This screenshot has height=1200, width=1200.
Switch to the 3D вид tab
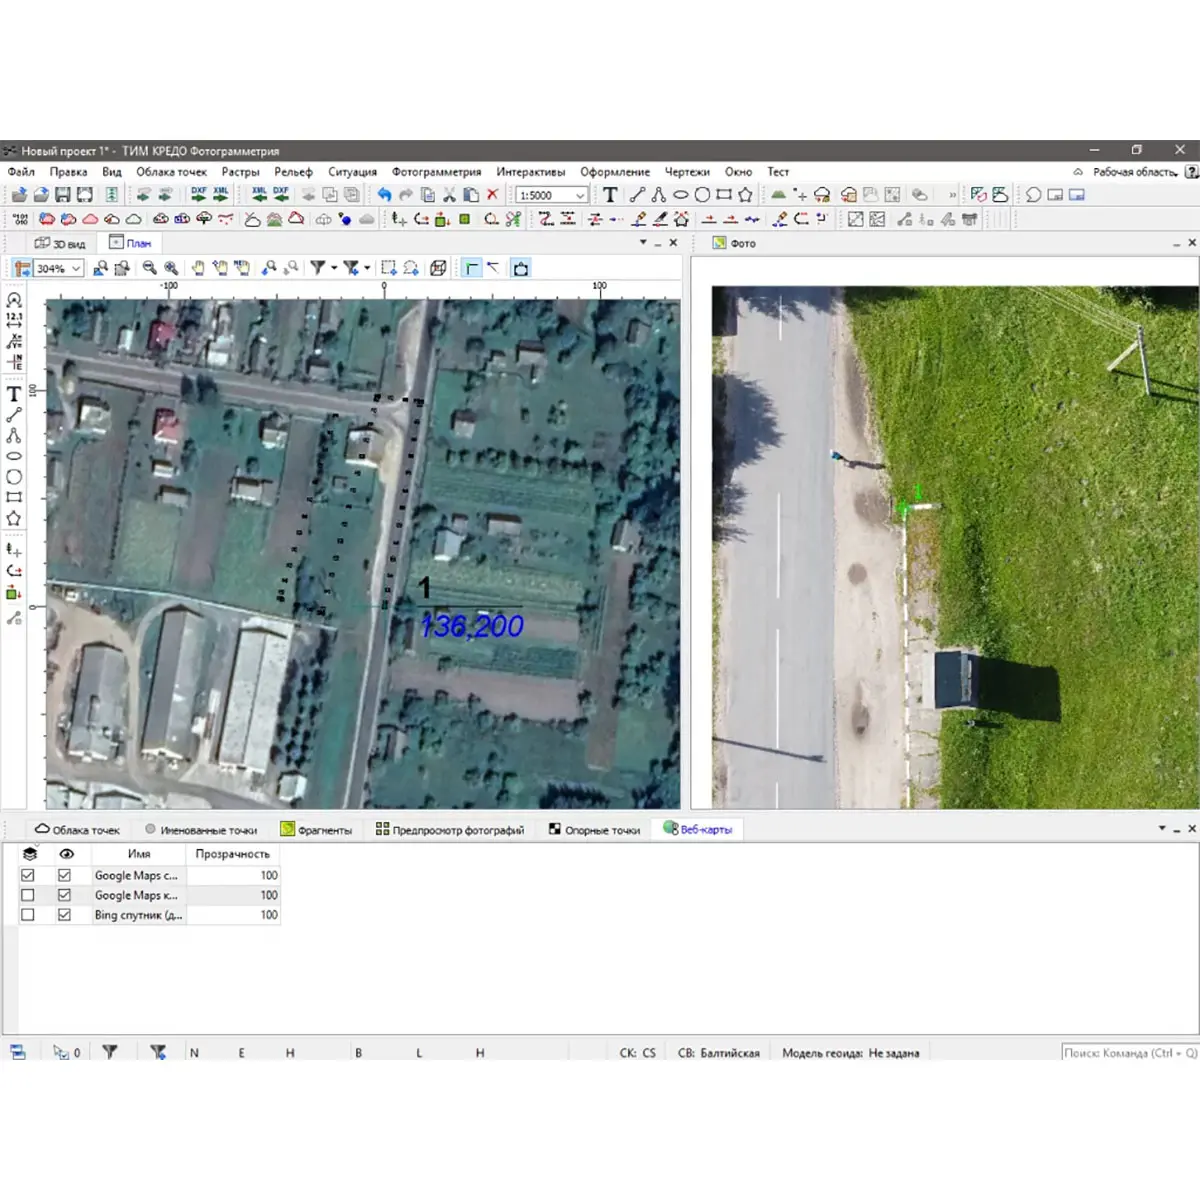point(61,243)
